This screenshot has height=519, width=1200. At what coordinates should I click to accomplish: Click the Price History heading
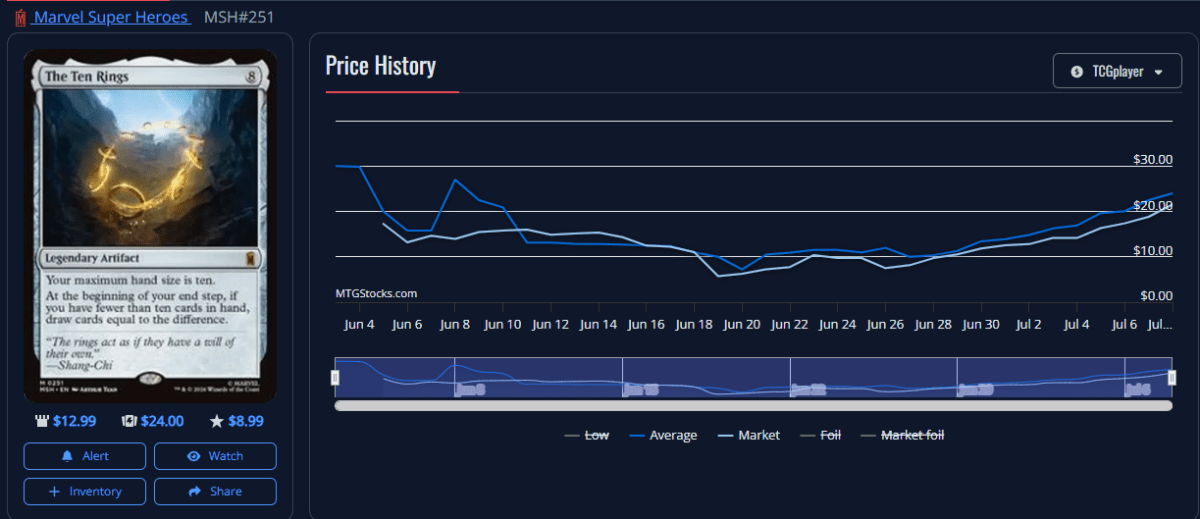point(381,66)
